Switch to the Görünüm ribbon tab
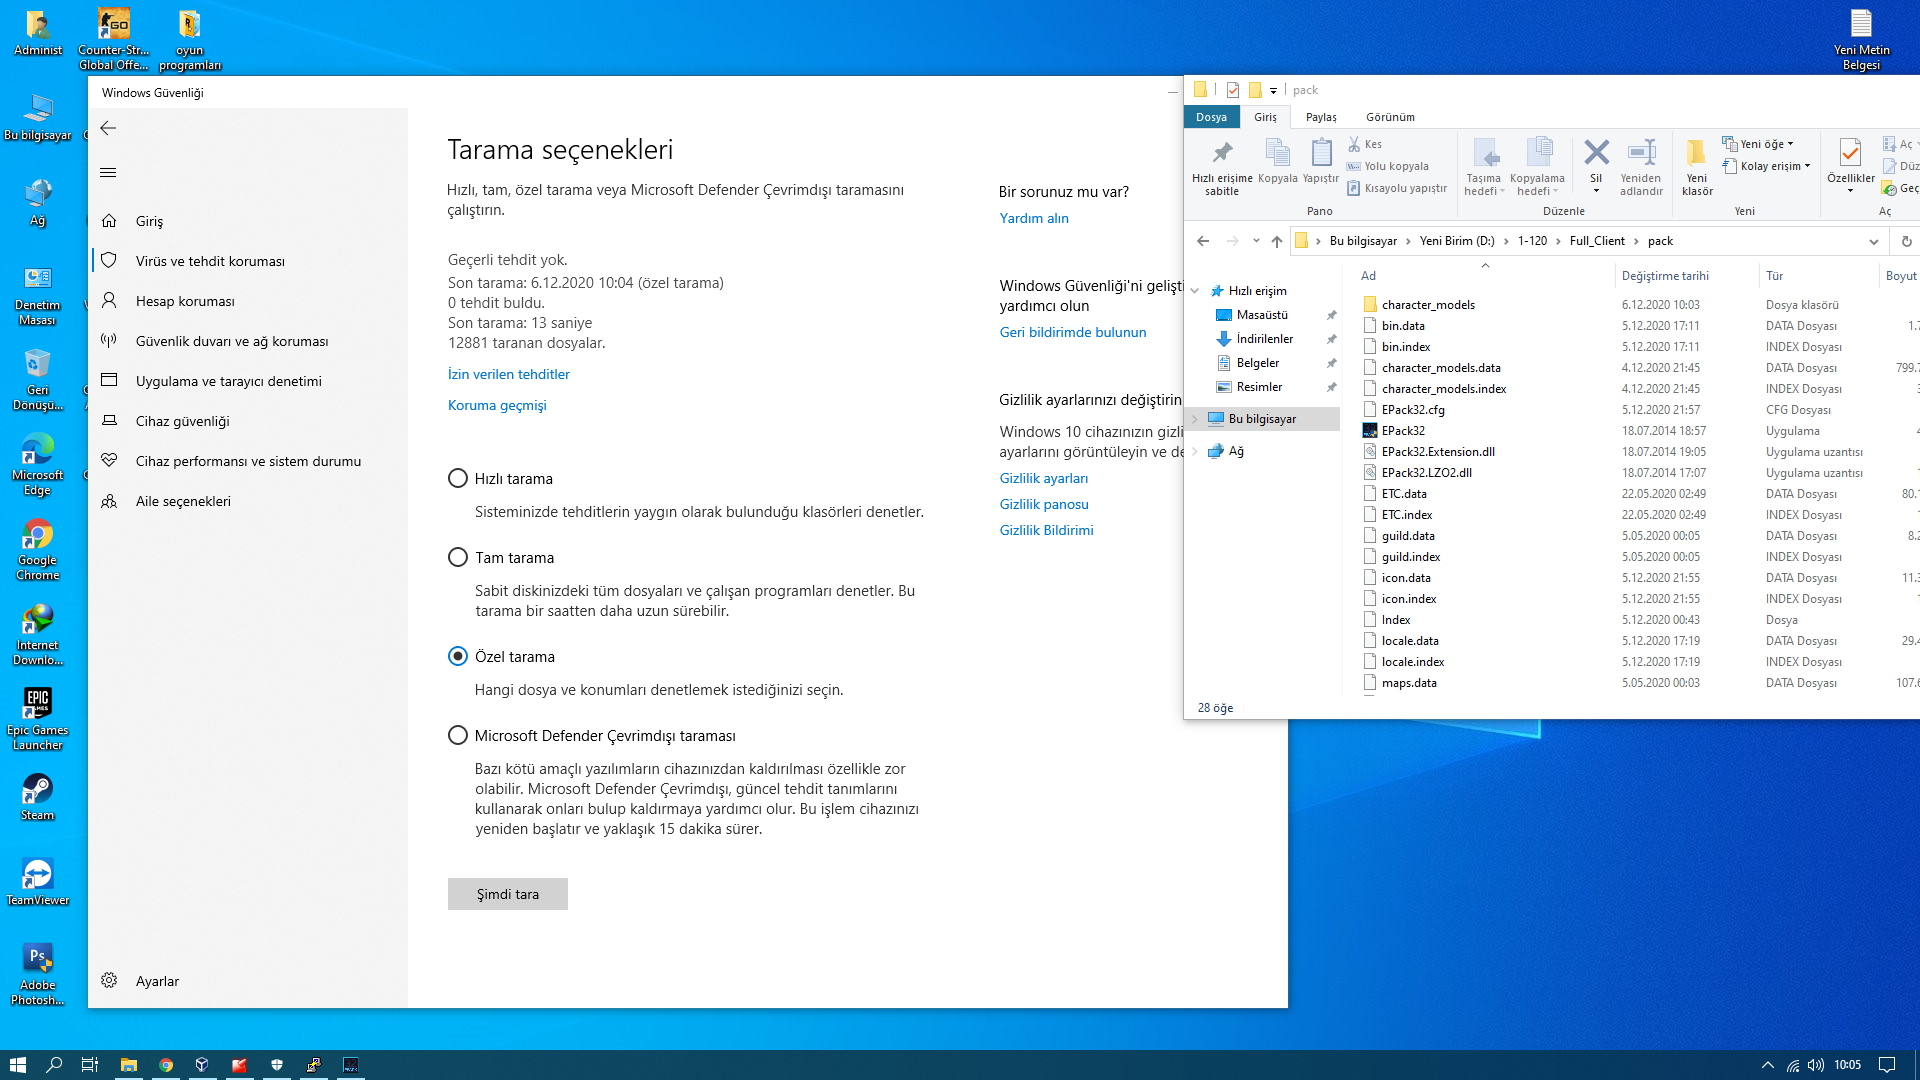Image resolution: width=1920 pixels, height=1080 pixels. [x=1390, y=117]
